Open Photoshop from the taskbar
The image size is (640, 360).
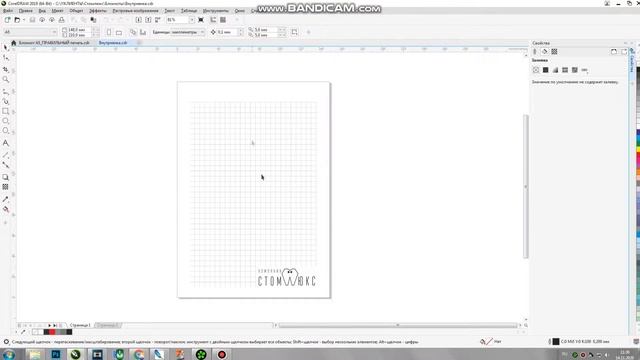point(56,354)
